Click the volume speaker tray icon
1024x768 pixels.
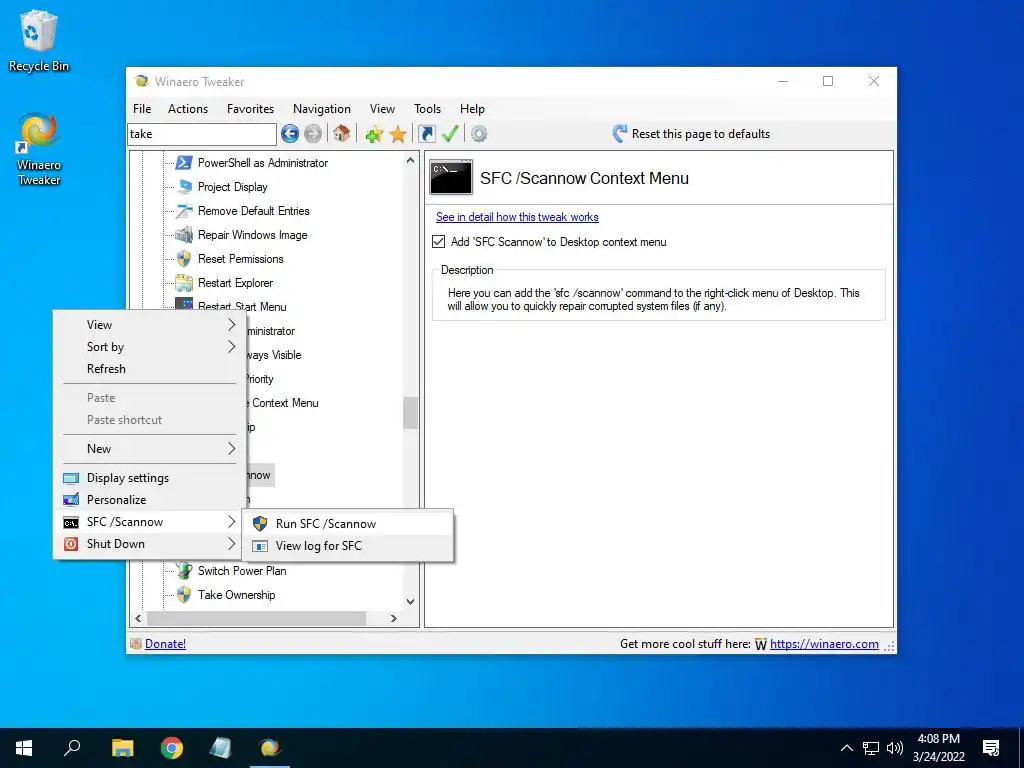[x=895, y=748]
